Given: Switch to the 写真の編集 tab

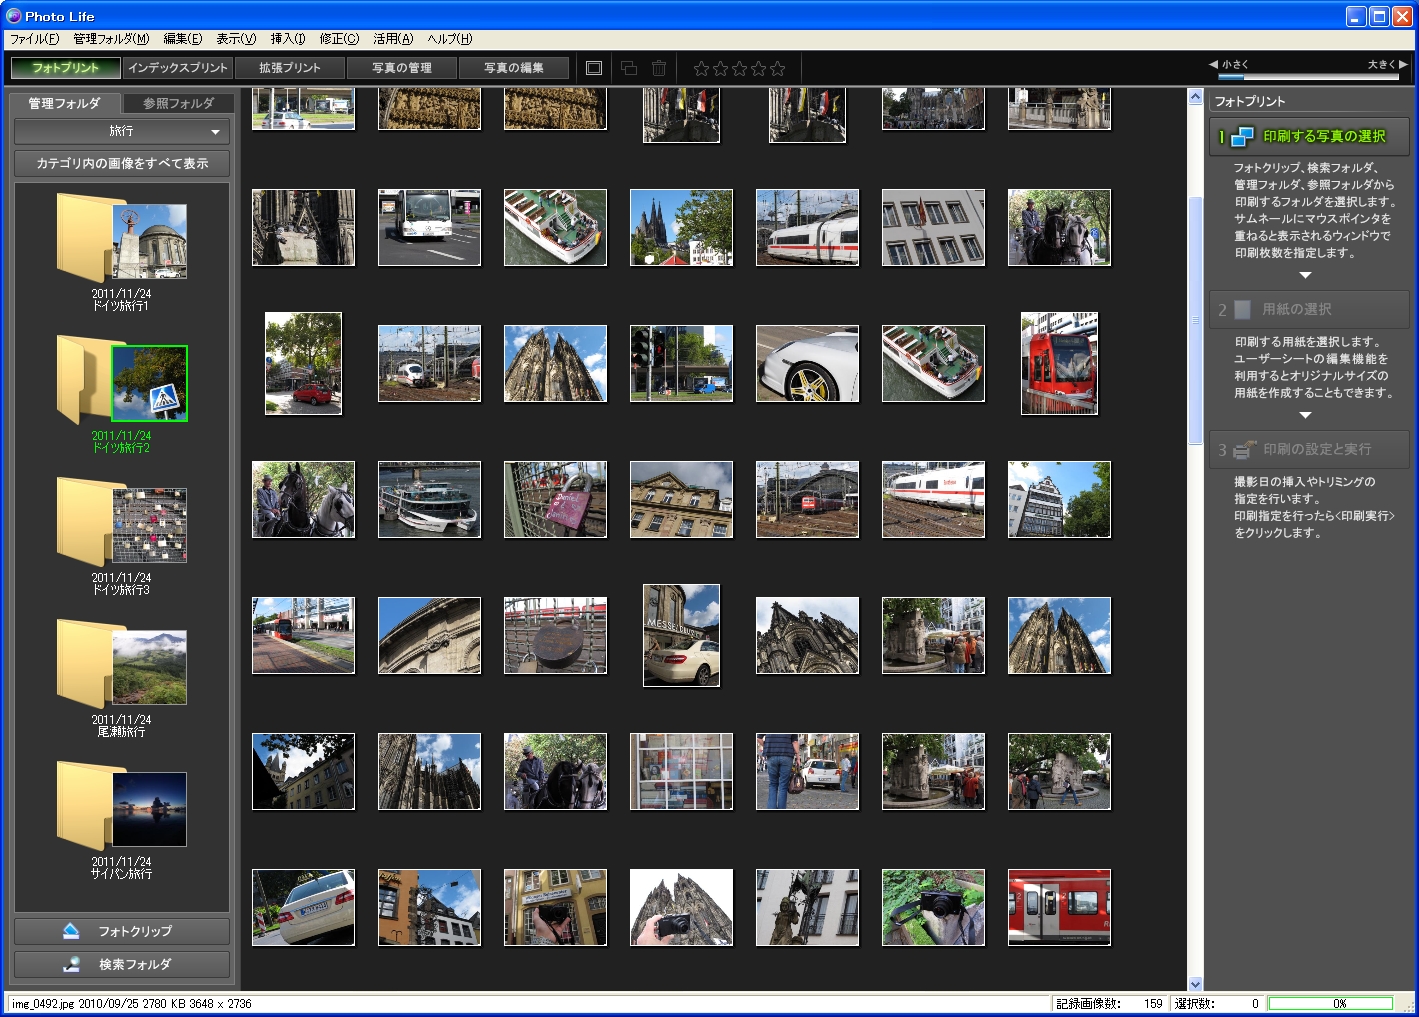Looking at the screenshot, I should (513, 68).
